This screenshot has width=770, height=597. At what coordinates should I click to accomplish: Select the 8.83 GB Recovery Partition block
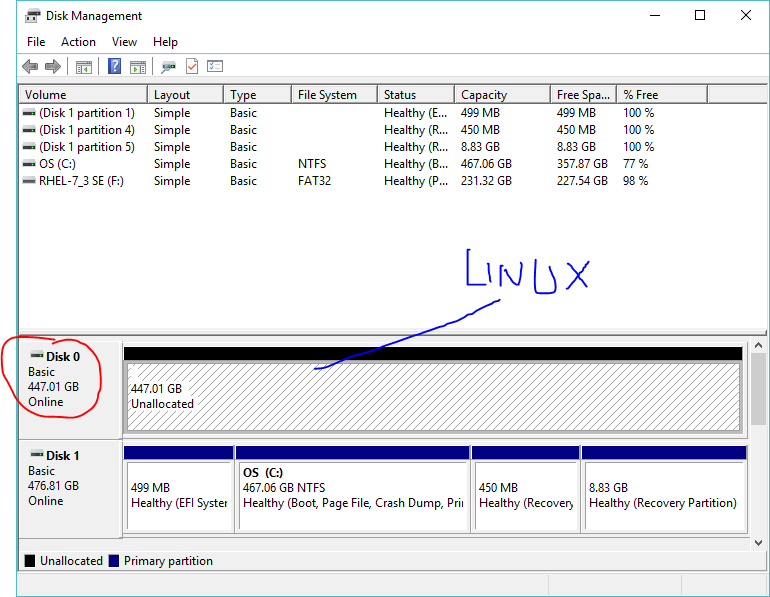[x=663, y=495]
